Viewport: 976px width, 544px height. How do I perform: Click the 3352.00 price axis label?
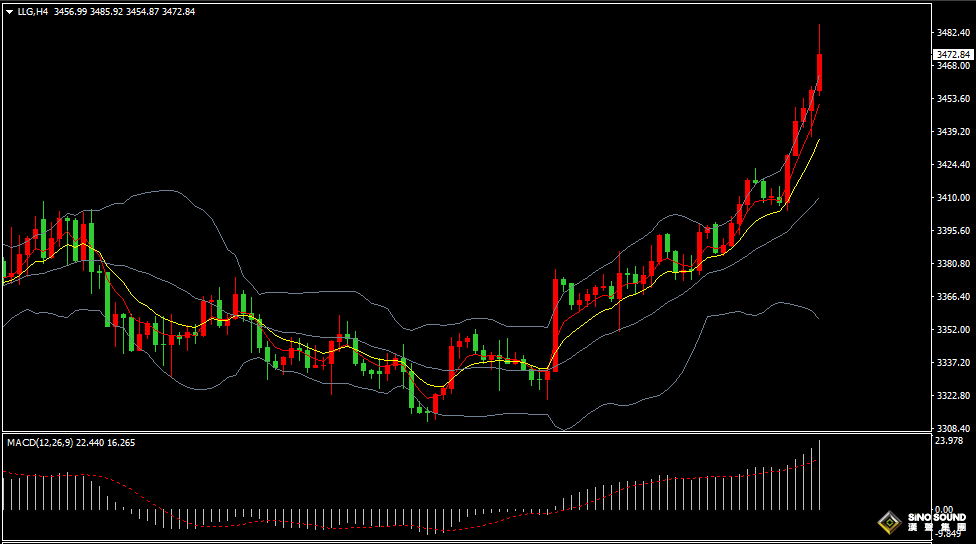coord(953,329)
